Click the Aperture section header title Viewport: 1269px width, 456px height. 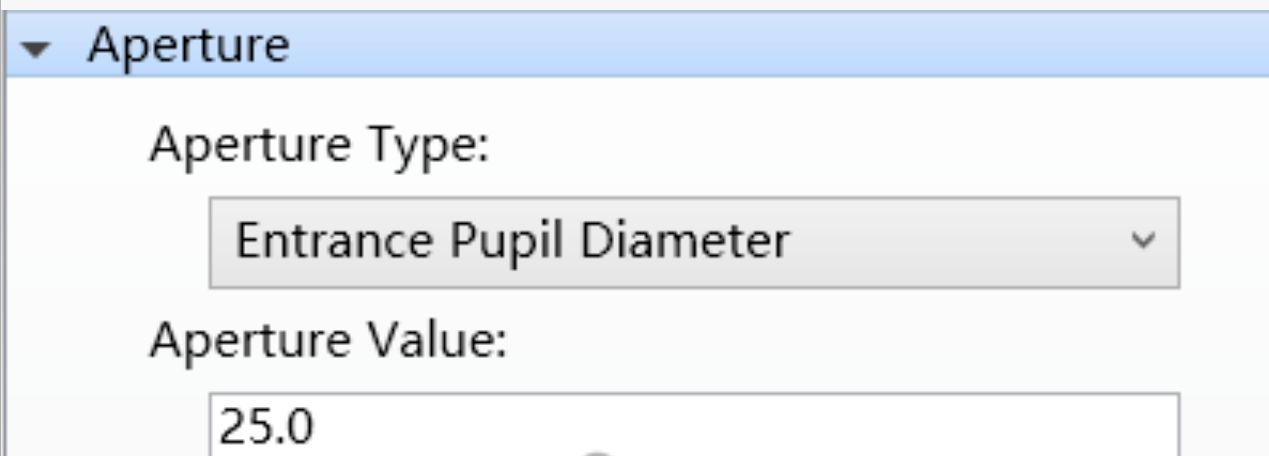click(x=188, y=46)
